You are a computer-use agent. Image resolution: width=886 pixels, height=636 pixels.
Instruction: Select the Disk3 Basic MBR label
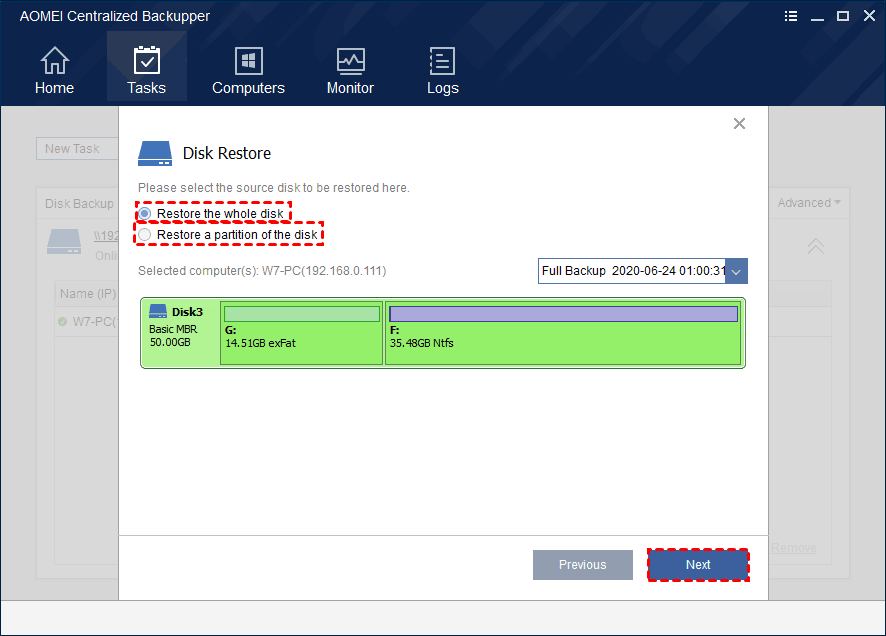180,333
